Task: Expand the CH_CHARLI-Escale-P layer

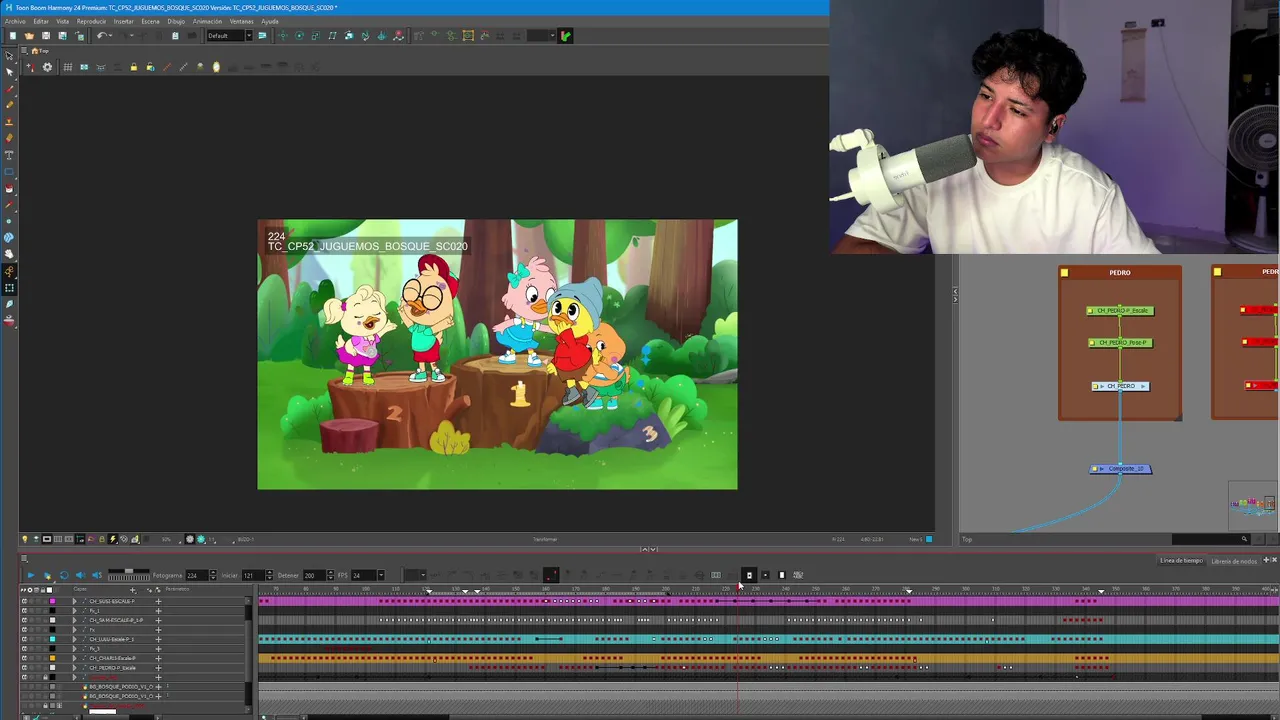Action: (x=74, y=658)
